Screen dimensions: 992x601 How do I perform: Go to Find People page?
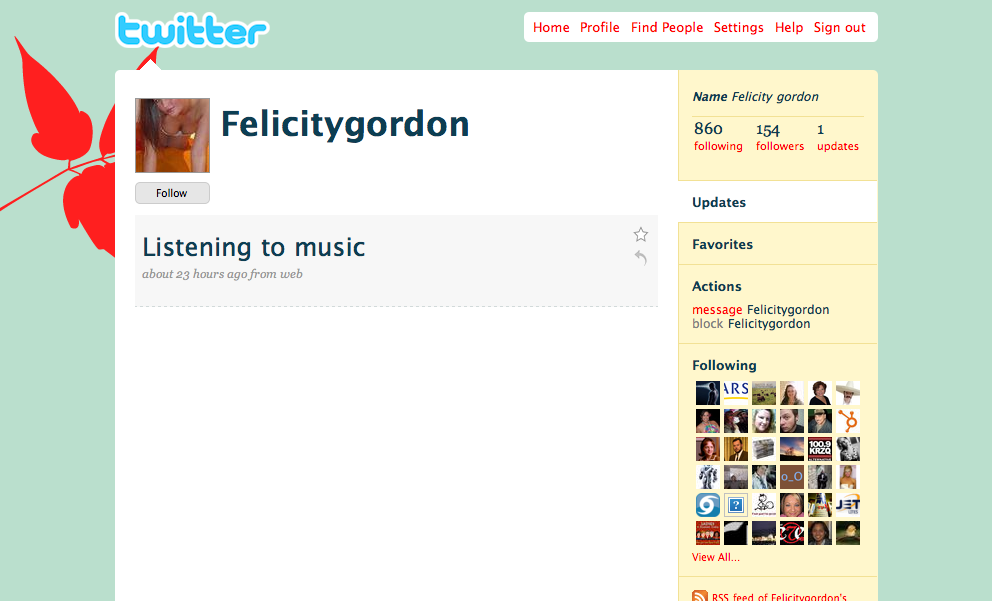click(667, 27)
